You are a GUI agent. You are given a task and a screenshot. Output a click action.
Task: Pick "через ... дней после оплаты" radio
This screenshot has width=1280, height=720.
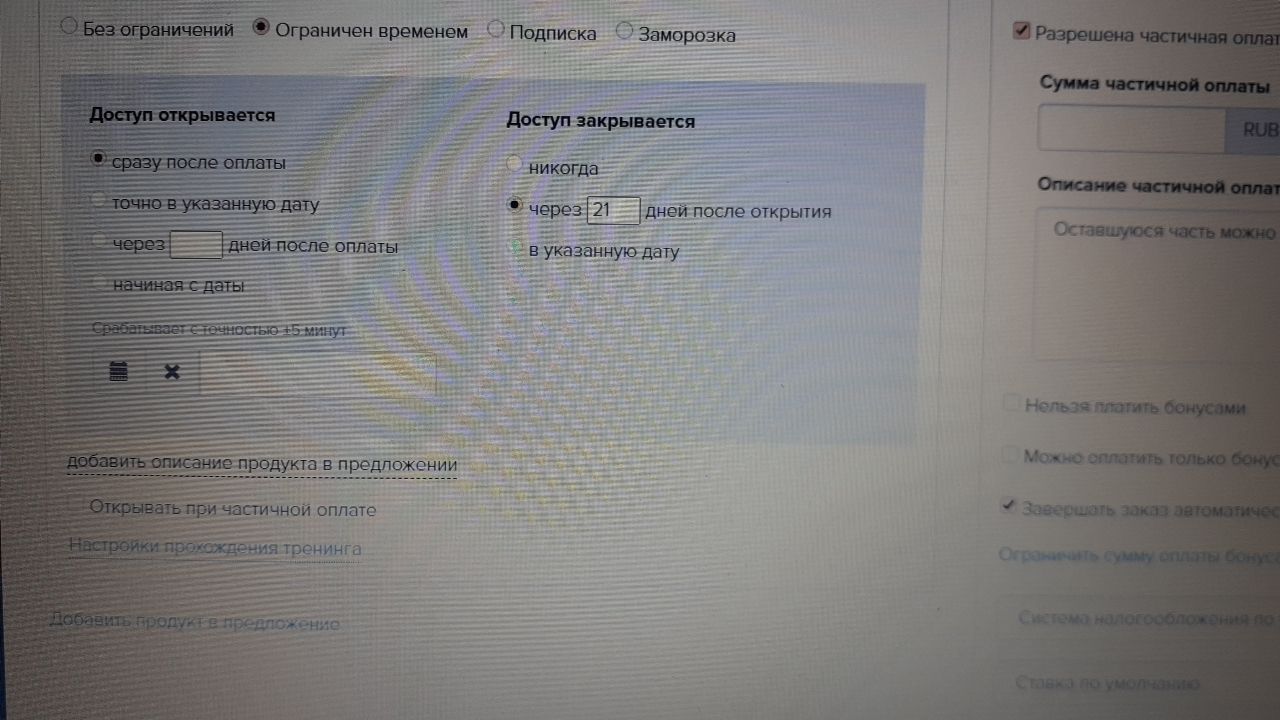pyautogui.click(x=98, y=241)
